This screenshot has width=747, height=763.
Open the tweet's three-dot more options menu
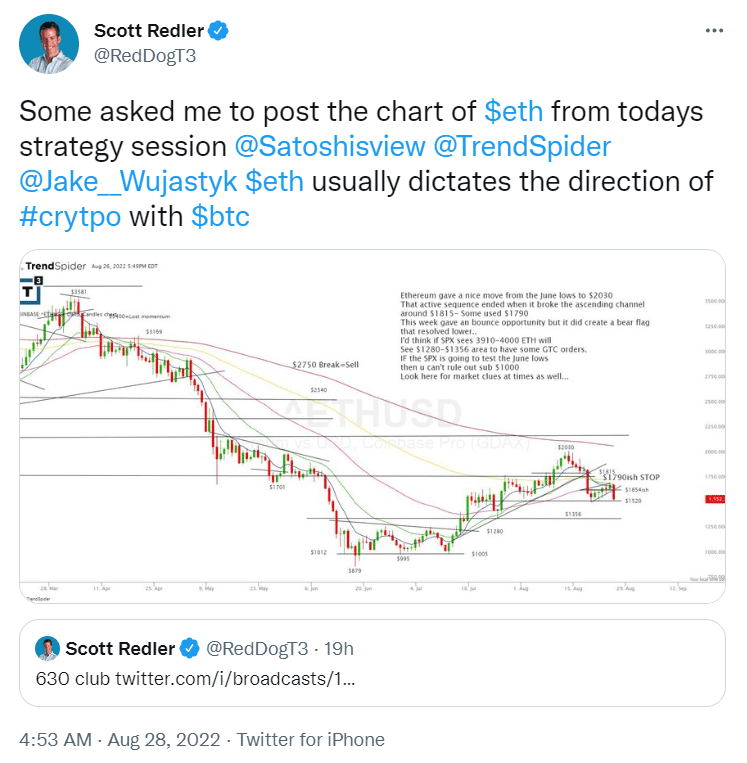click(714, 31)
